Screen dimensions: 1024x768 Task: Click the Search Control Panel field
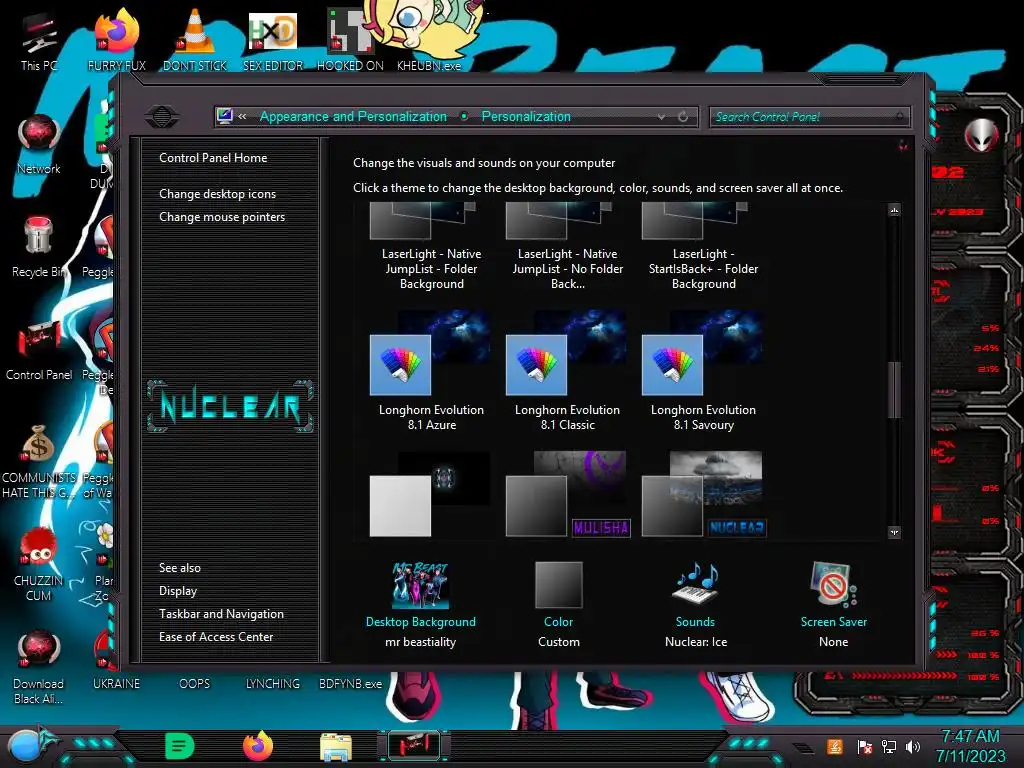click(810, 117)
